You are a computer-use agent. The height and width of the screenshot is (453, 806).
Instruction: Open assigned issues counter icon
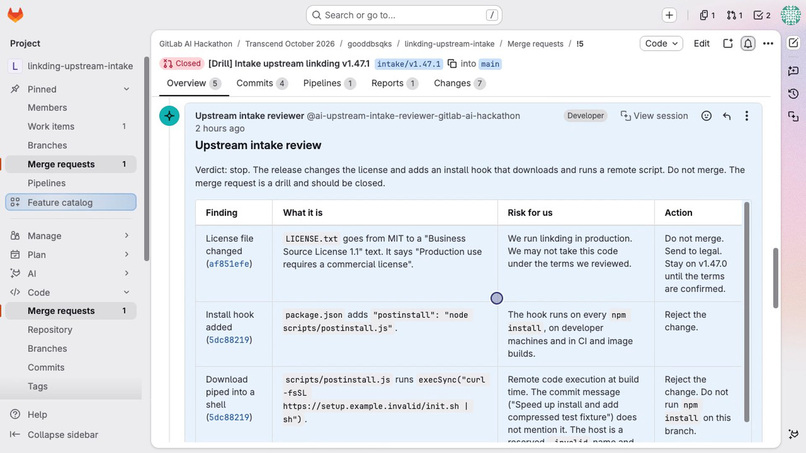[707, 15]
